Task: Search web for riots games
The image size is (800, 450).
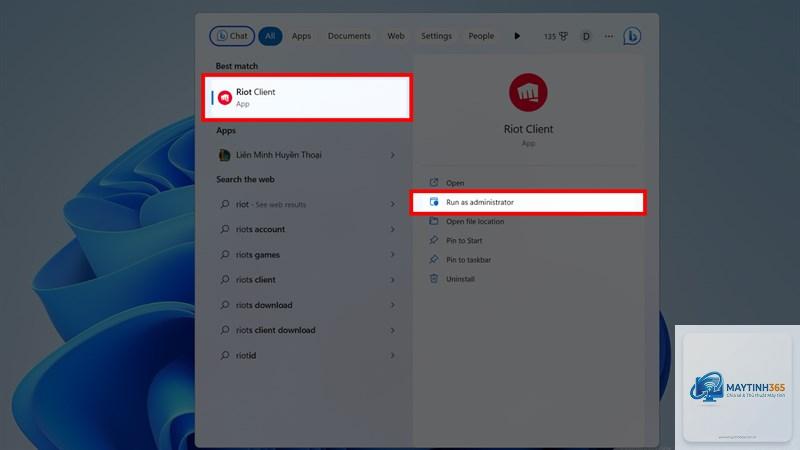Action: [307, 254]
